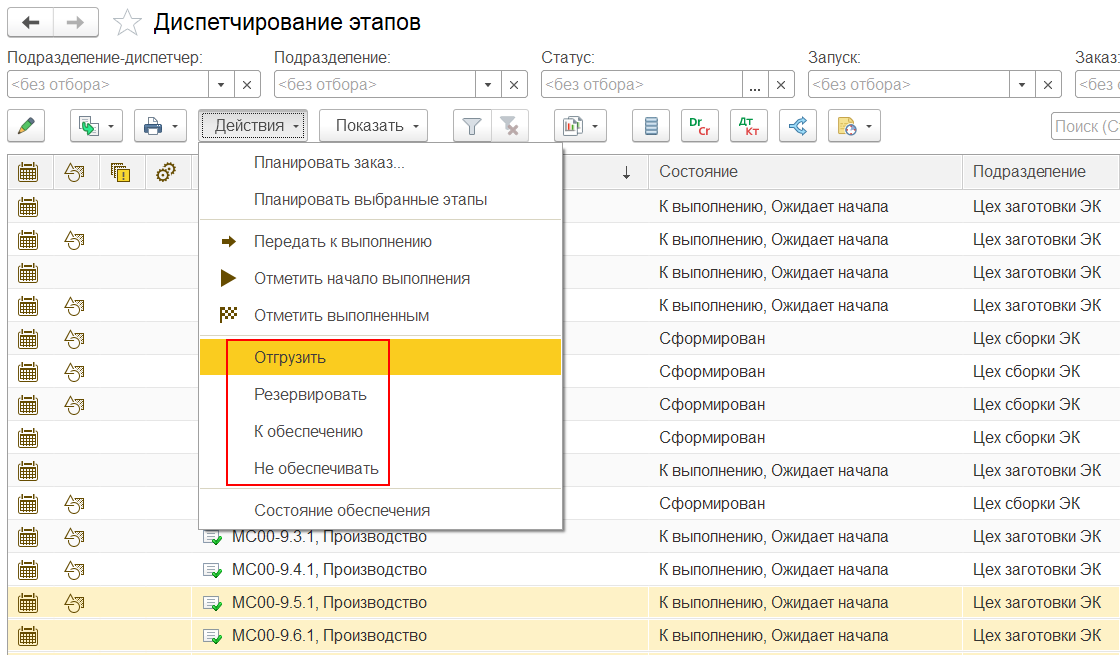This screenshot has height=655, width=1120.
Task: Click the blue list view icon
Action: point(651,126)
